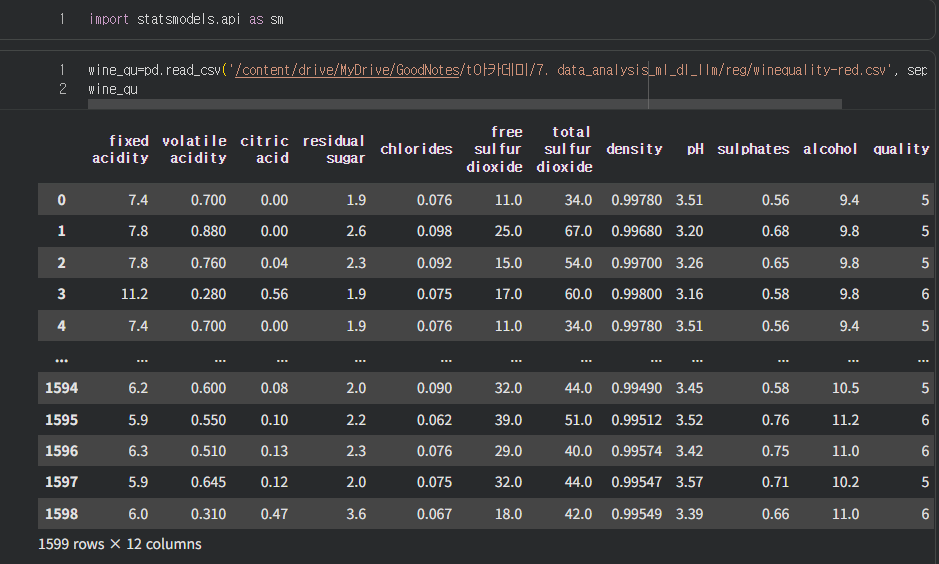Image resolution: width=939 pixels, height=564 pixels.
Task: Click density value 0.99512 in row 1595
Action: 637,420
